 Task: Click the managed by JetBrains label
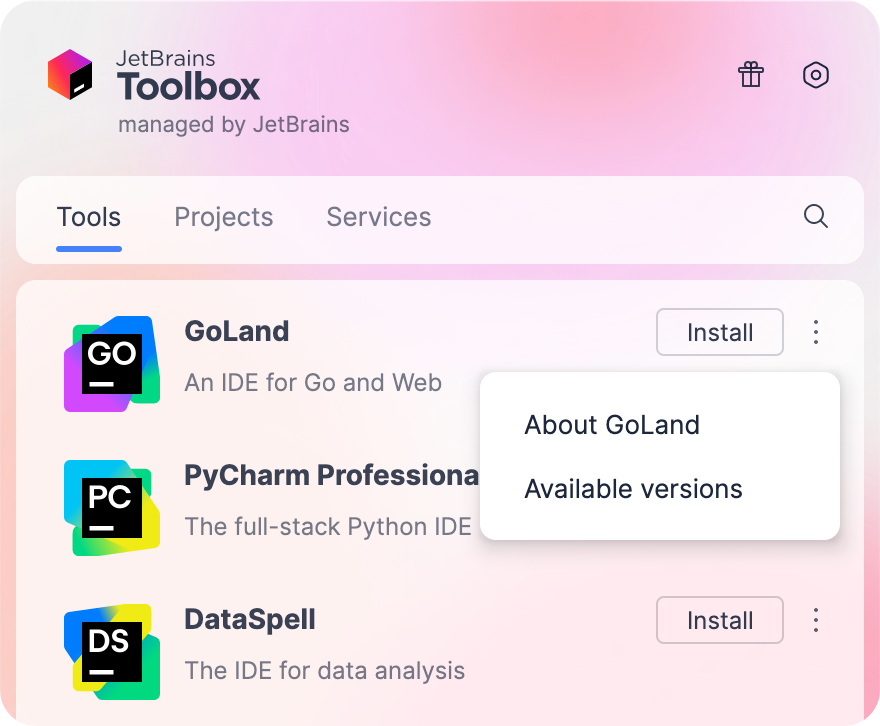234,124
